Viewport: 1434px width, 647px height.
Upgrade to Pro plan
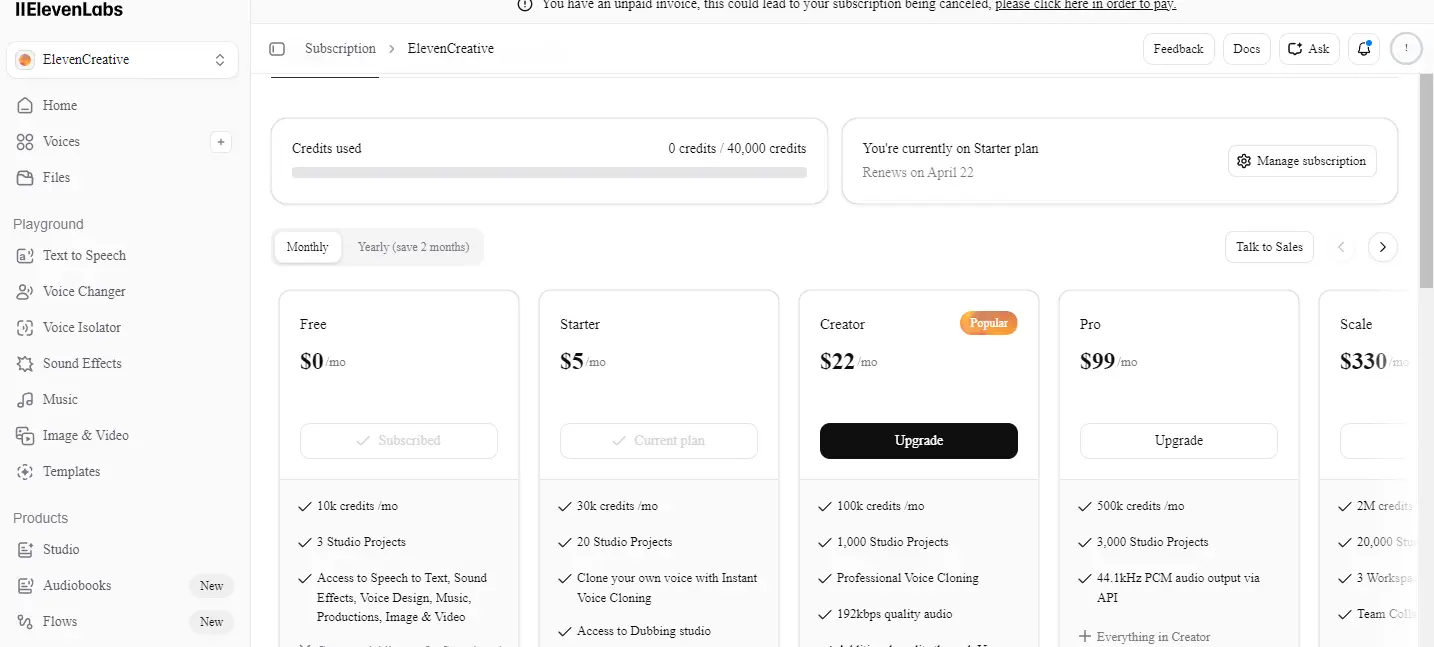pos(1179,441)
